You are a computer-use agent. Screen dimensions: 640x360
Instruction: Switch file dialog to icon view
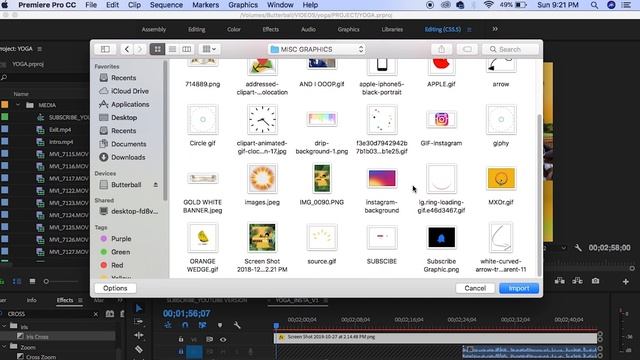pyautogui.click(x=158, y=49)
